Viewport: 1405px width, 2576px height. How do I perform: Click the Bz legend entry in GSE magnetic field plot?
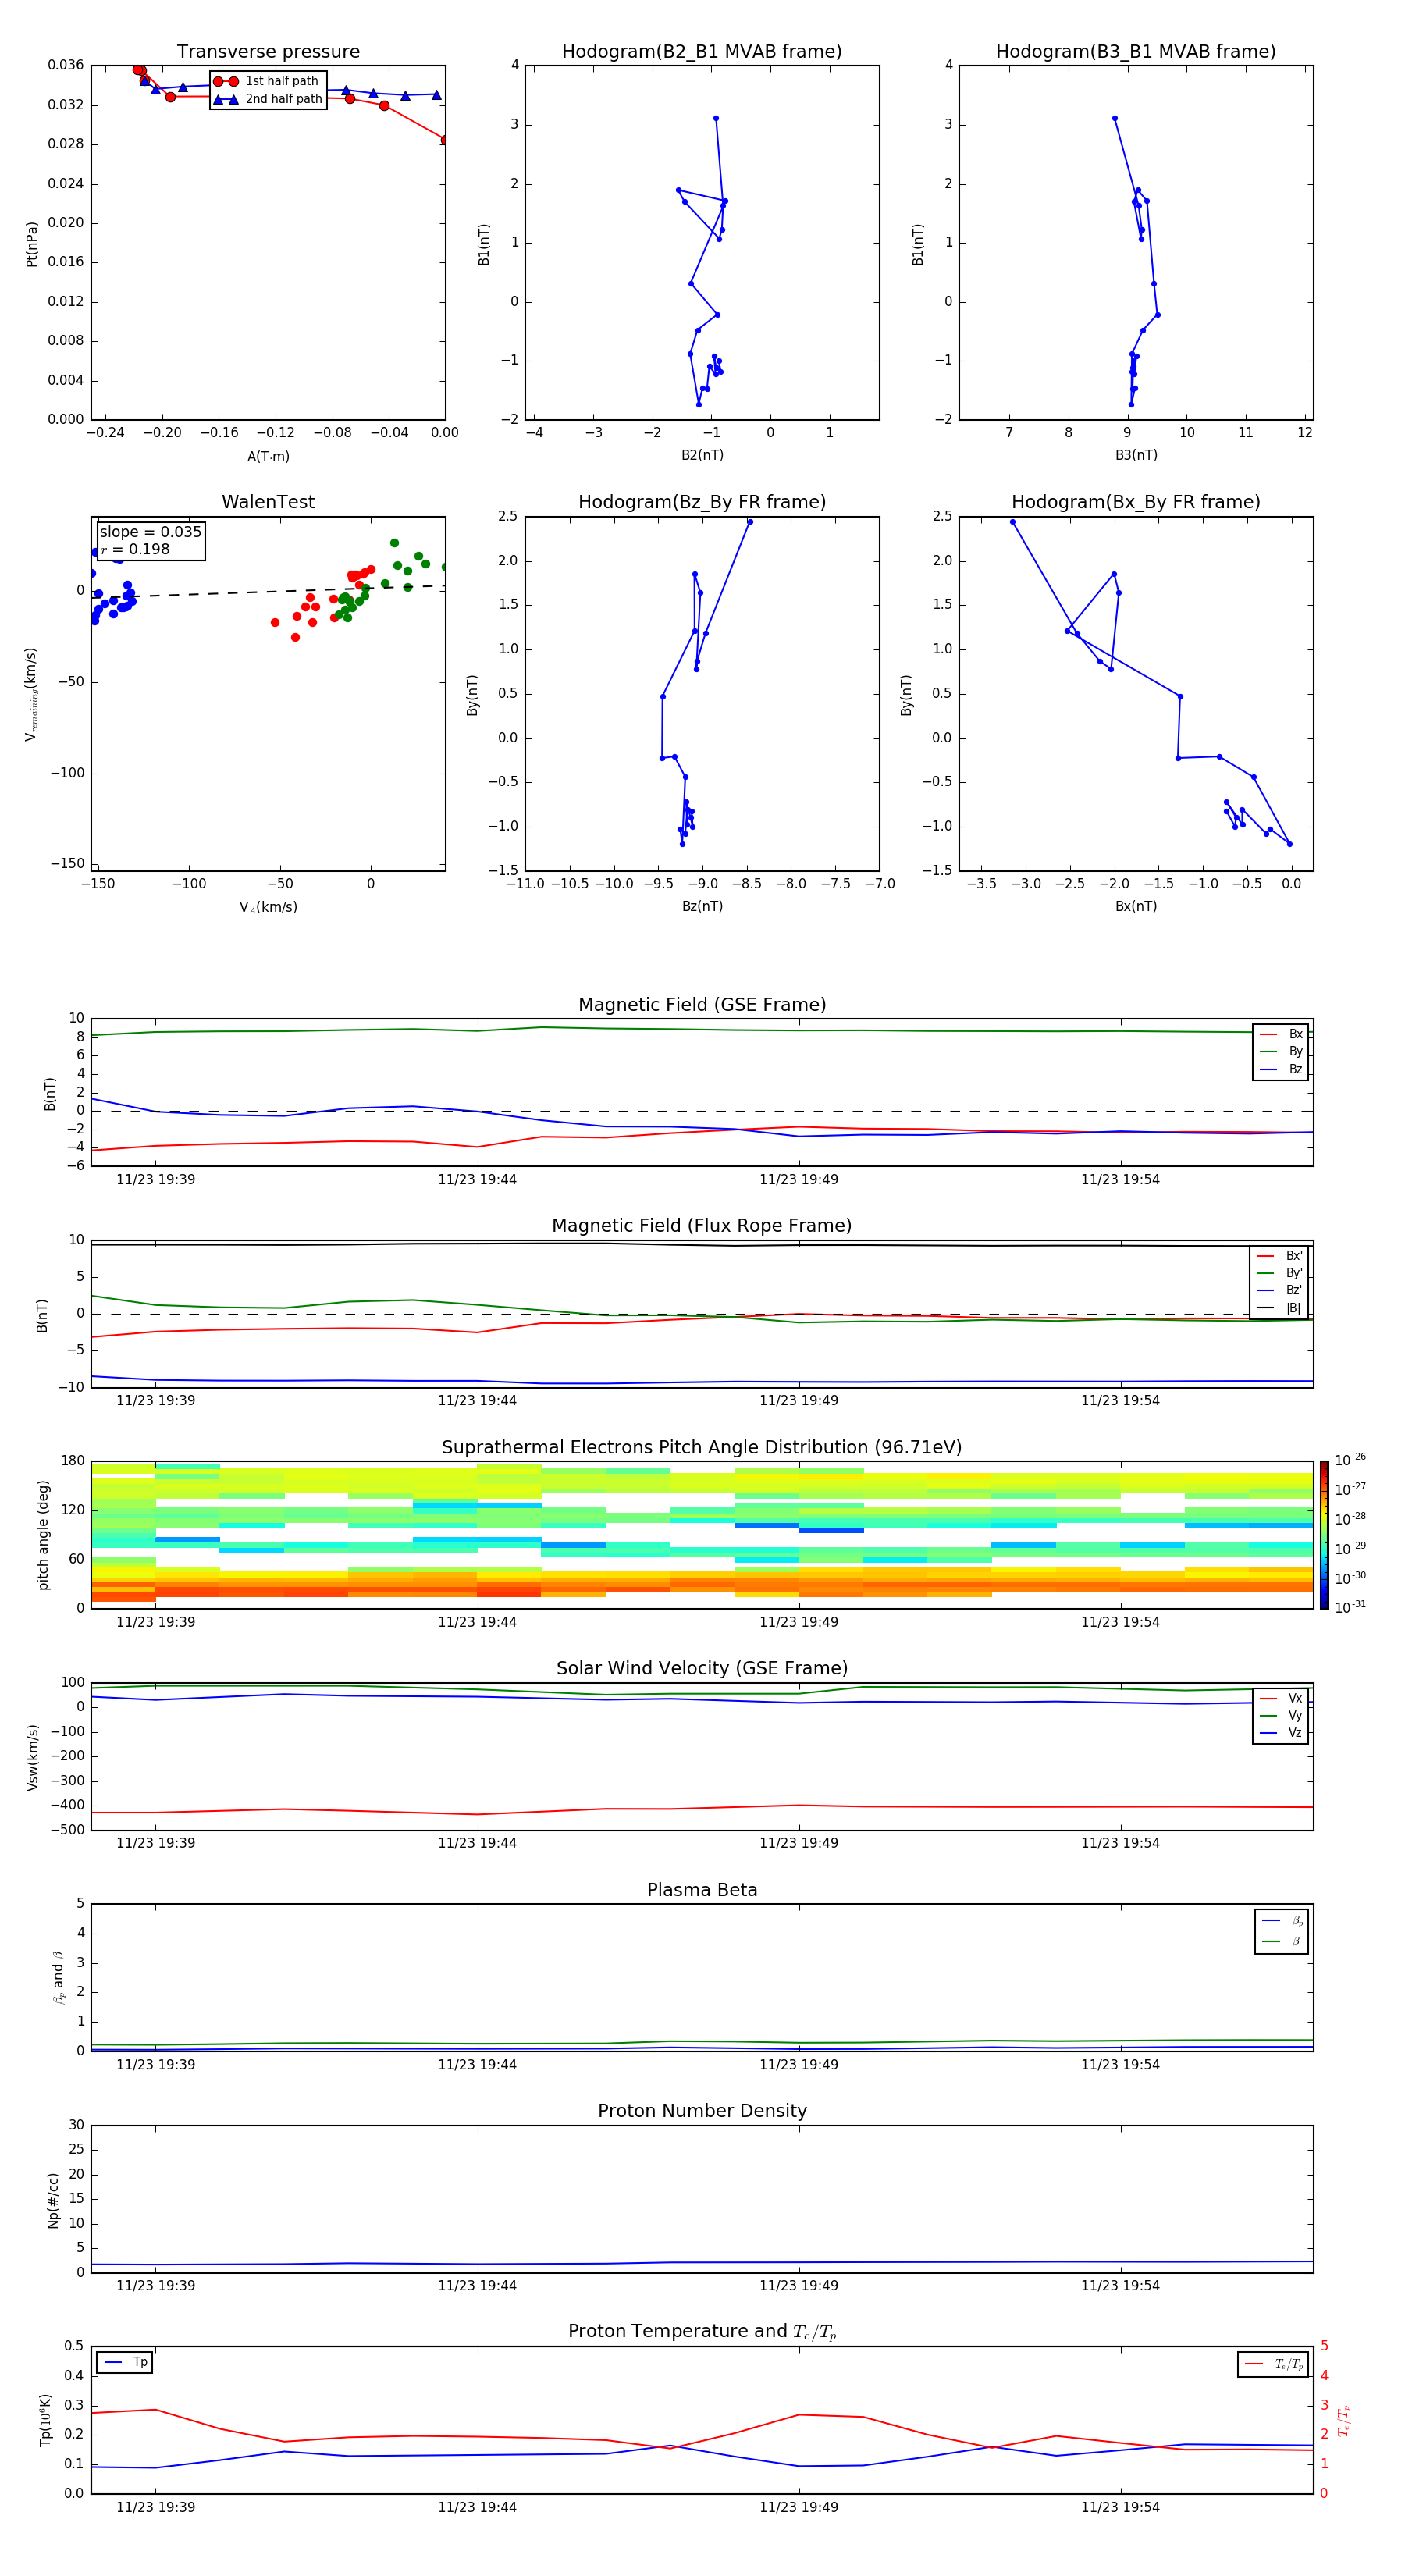pyautogui.click(x=1281, y=1069)
